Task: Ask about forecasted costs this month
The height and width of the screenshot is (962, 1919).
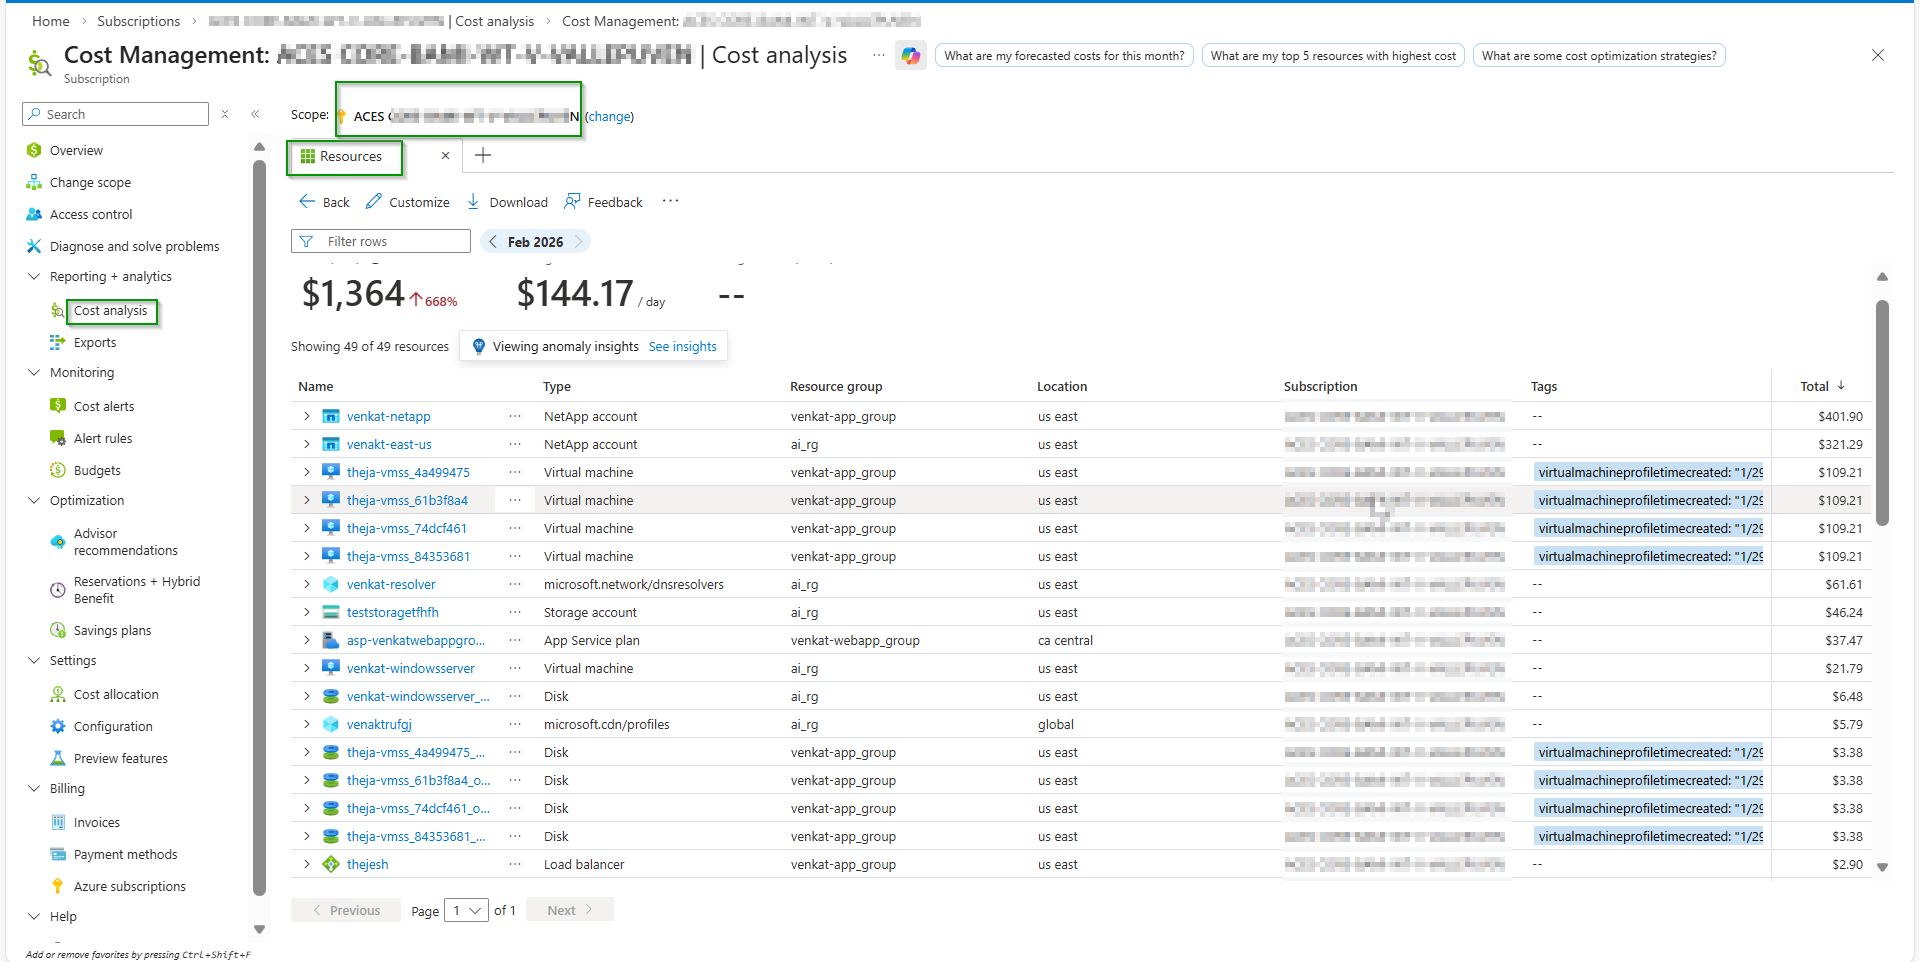Action: click(1064, 56)
